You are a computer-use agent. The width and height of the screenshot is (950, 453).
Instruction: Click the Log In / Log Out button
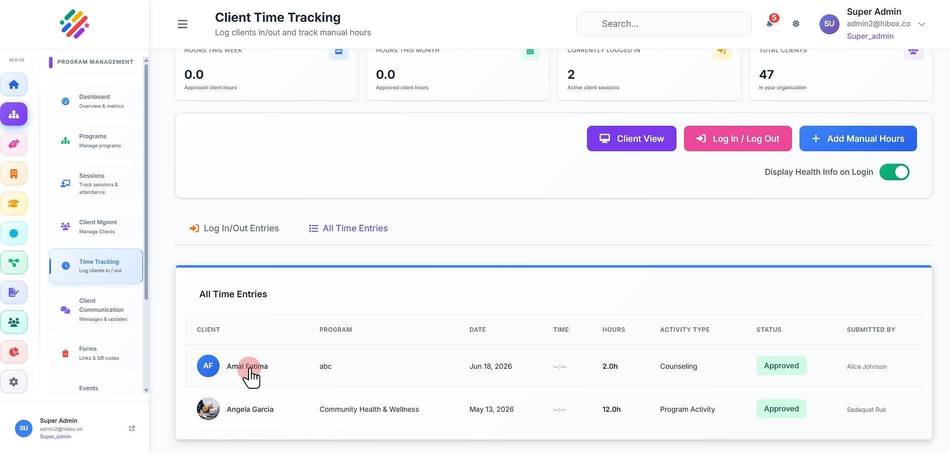point(738,139)
